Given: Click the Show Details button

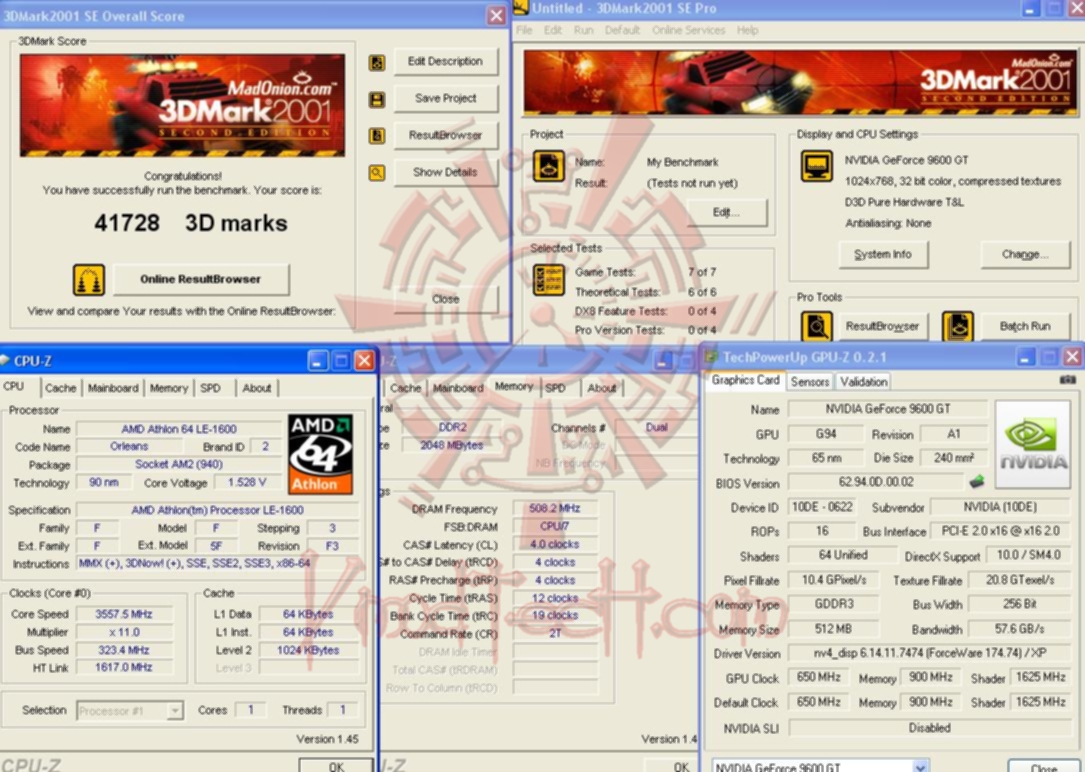Looking at the screenshot, I should pos(446,172).
